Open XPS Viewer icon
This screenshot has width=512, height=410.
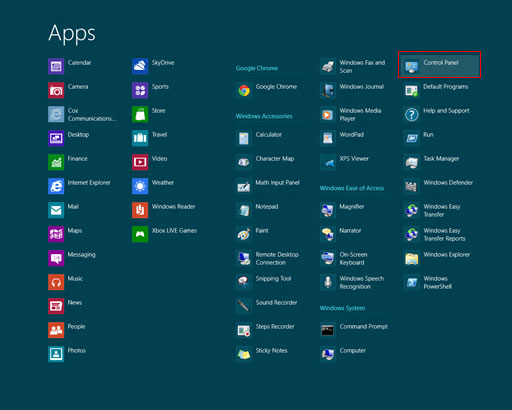(x=328, y=162)
